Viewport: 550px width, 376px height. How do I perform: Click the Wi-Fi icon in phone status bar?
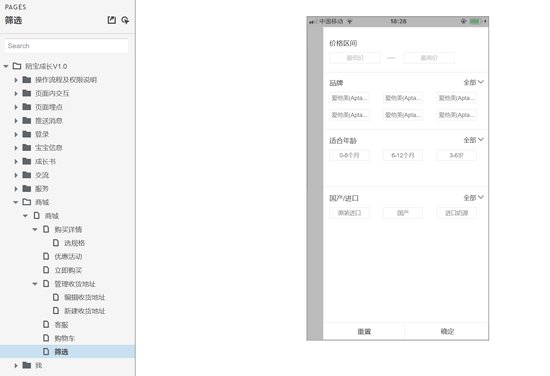[x=350, y=21]
